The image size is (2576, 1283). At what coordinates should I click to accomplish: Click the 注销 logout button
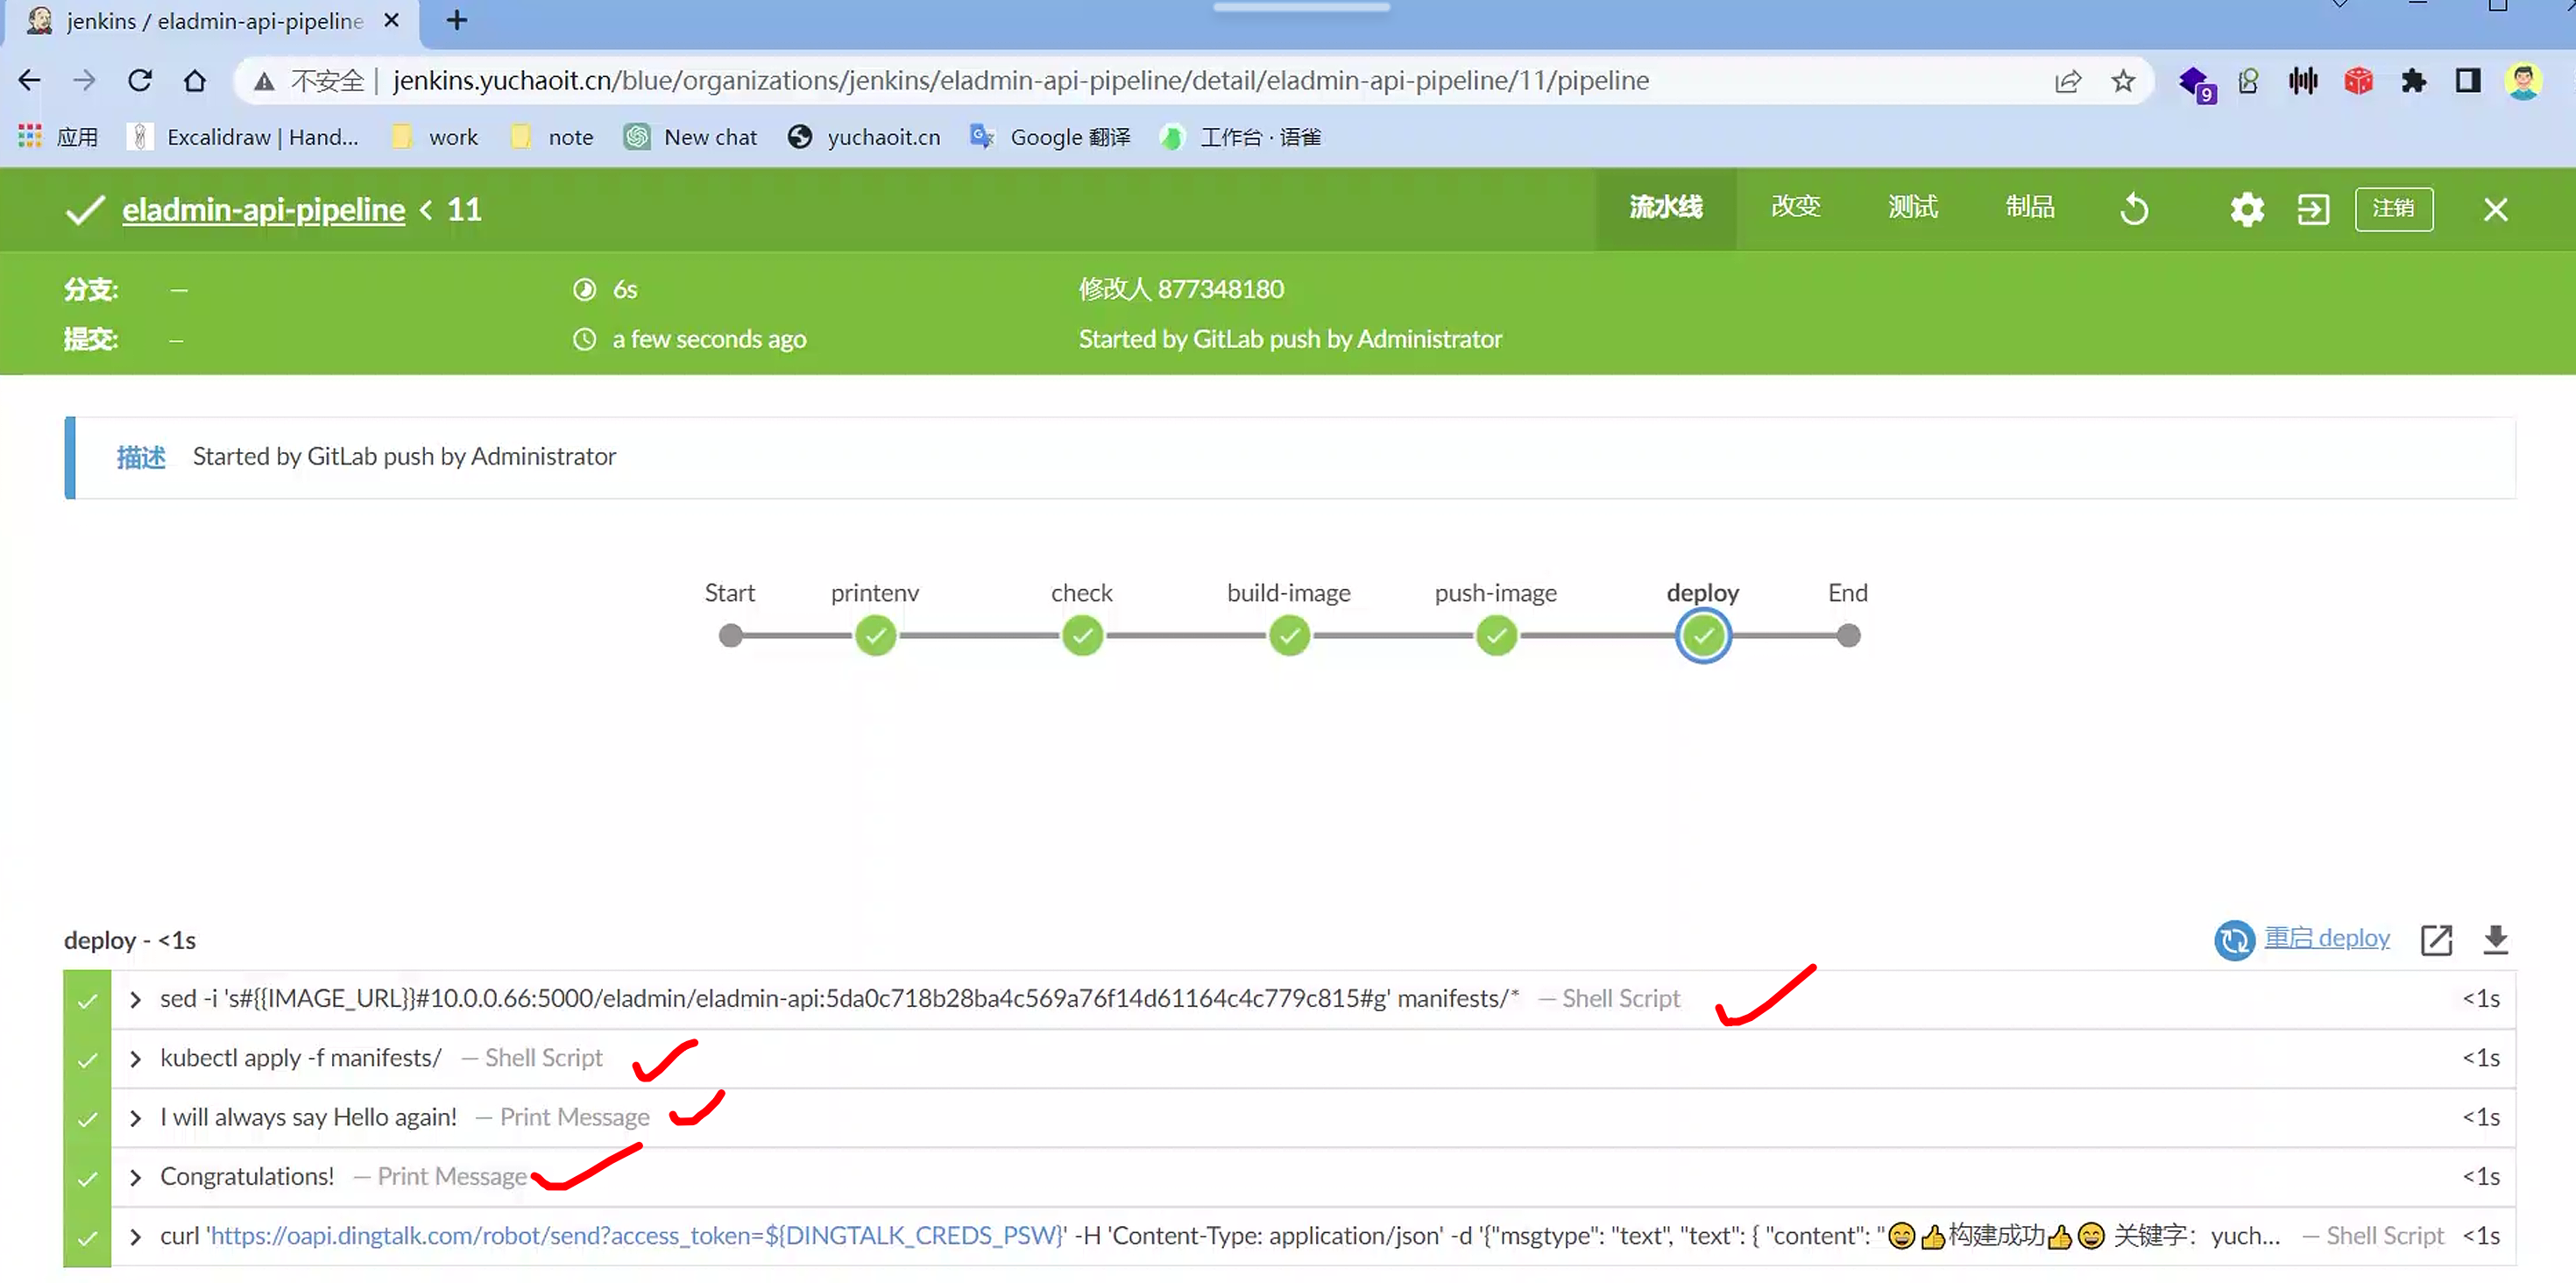[2393, 209]
